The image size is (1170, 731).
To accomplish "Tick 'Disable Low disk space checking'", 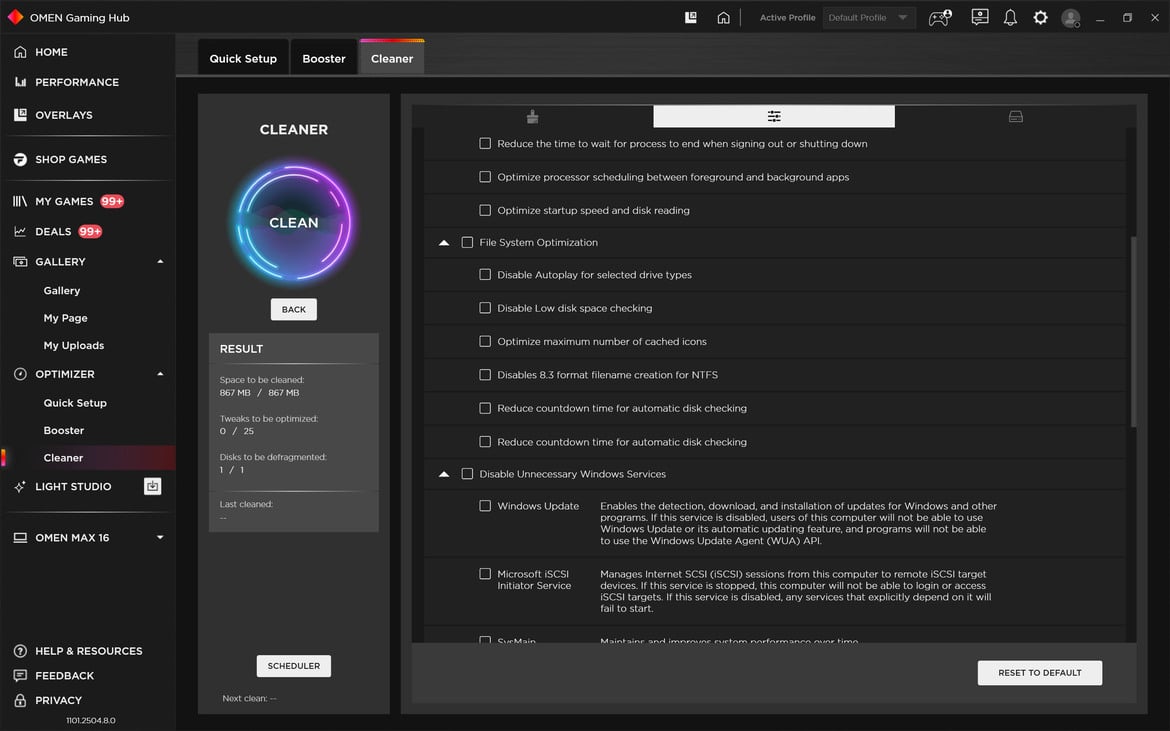I will (x=485, y=308).
